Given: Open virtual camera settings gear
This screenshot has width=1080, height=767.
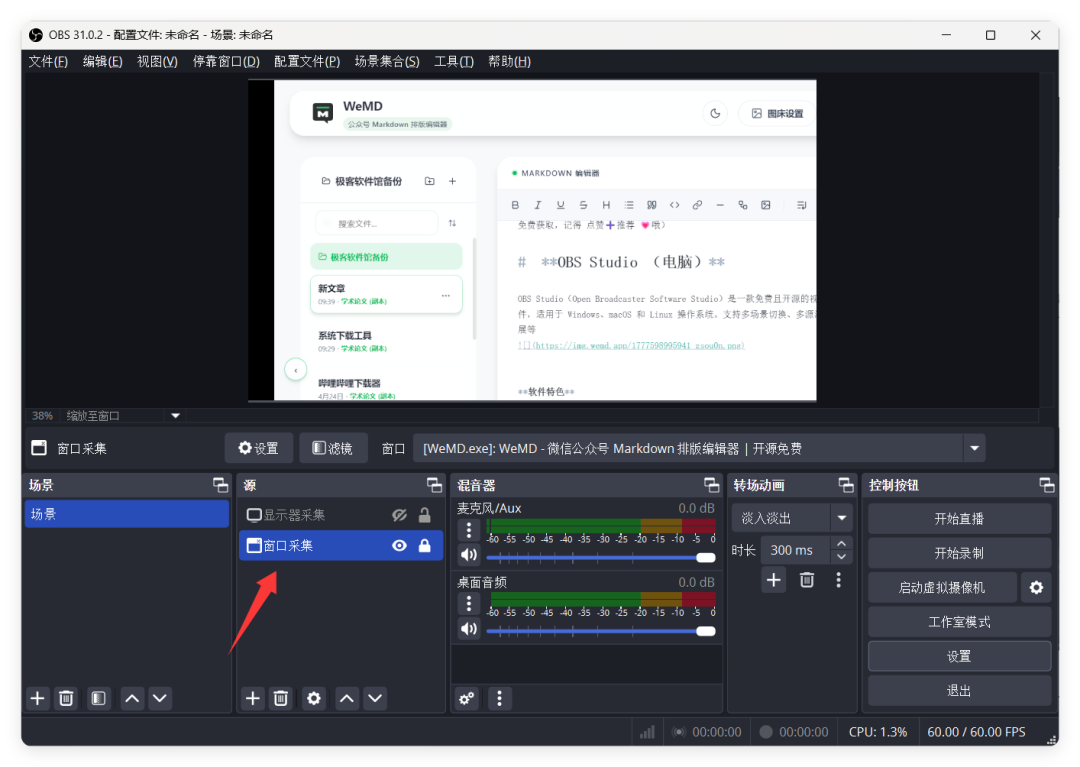Looking at the screenshot, I should [x=1036, y=587].
